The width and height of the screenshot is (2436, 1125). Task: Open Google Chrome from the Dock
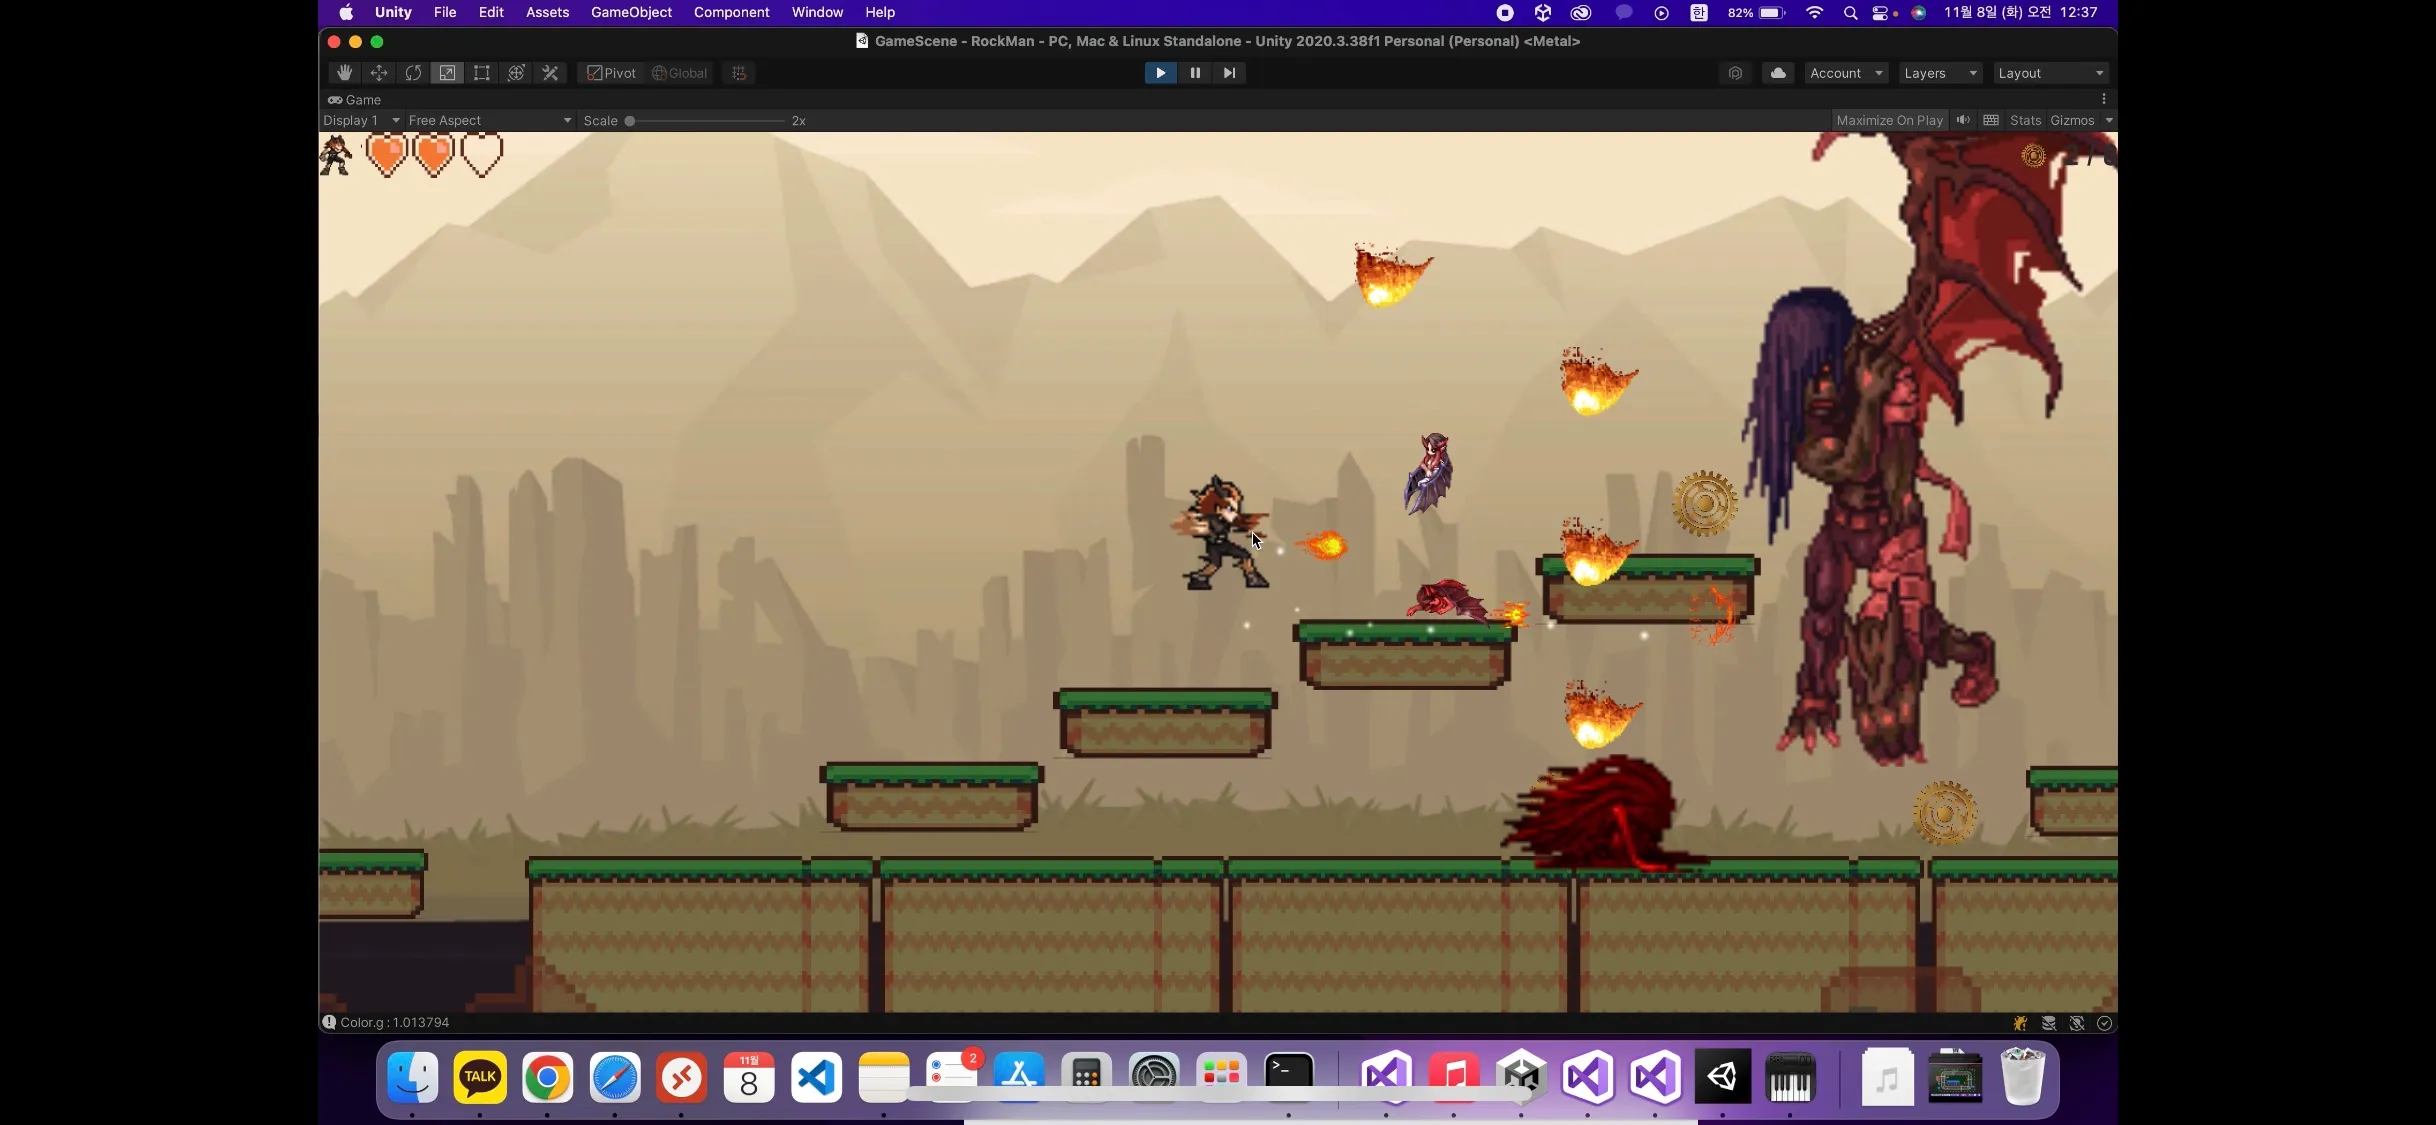coord(547,1077)
